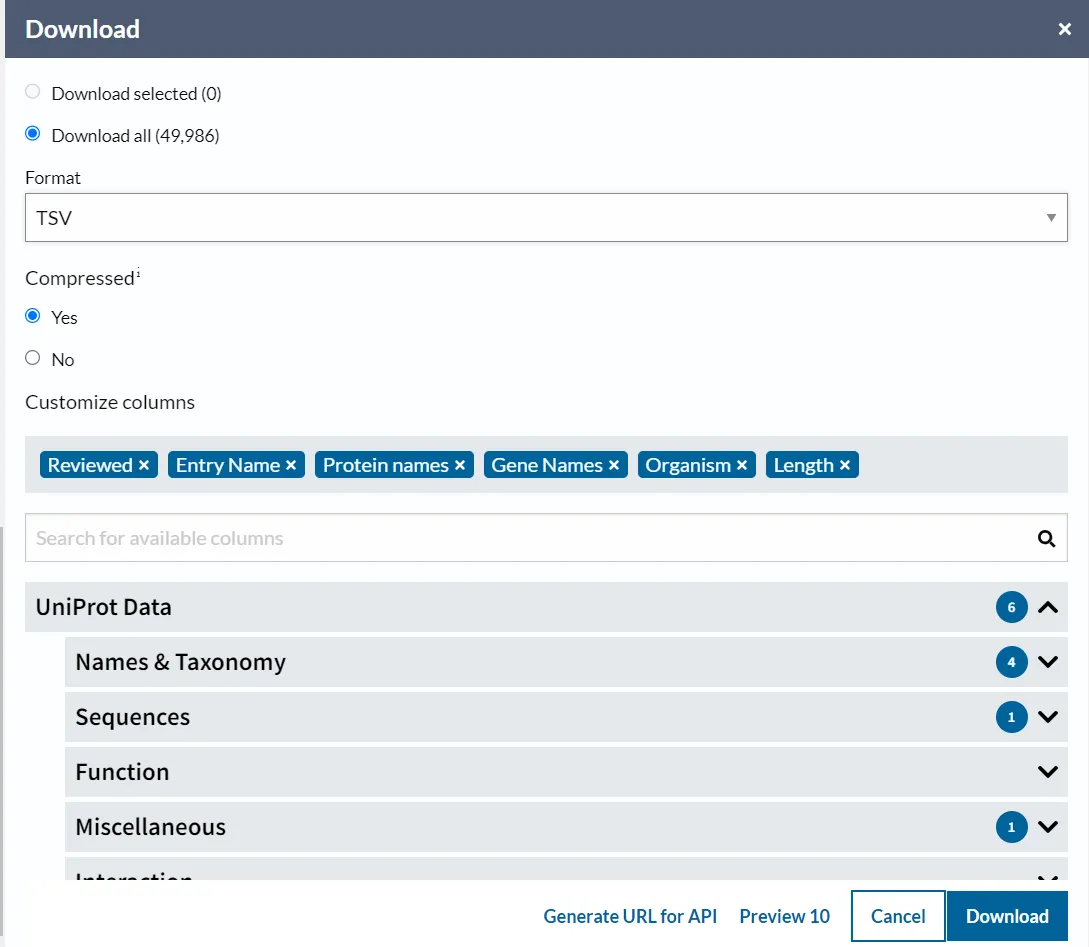Close the Download dialog
This screenshot has height=947, width=1089.
[x=1065, y=30]
